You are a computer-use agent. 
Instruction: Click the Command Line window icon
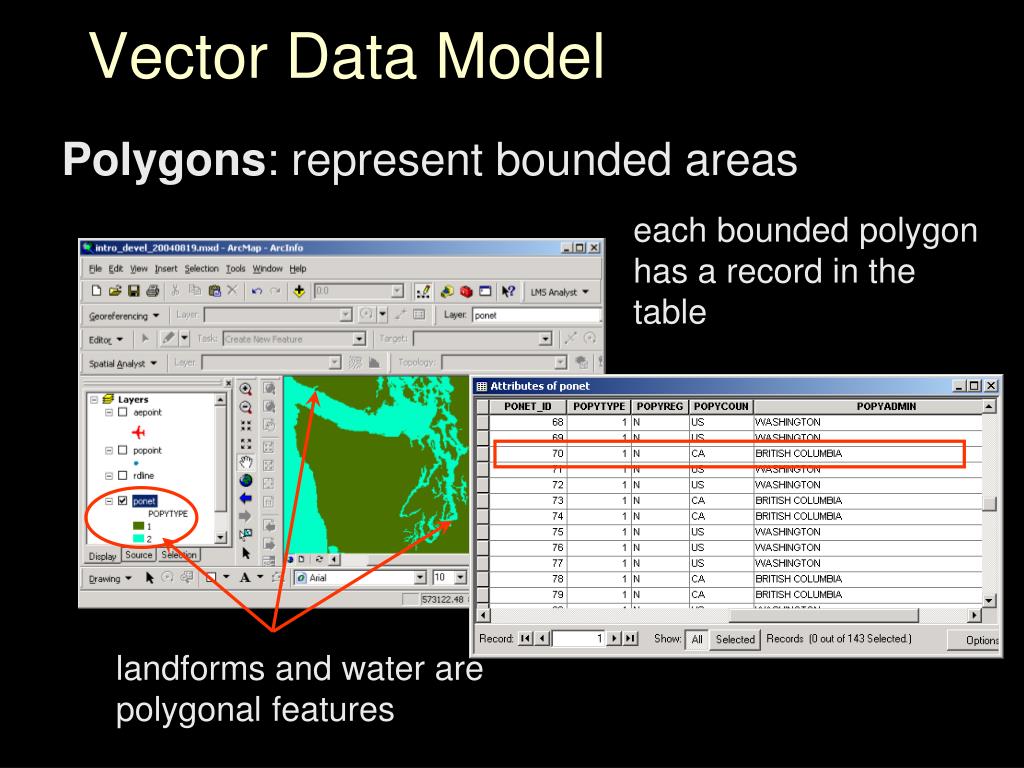coord(485,291)
